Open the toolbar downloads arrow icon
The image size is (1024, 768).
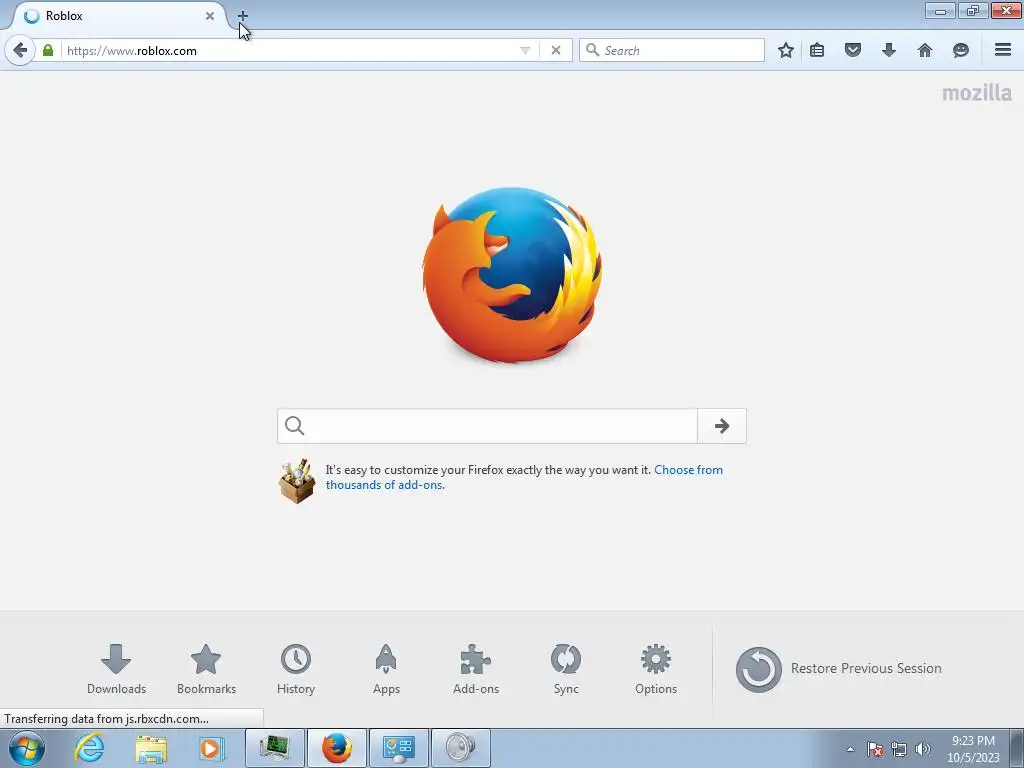pyautogui.click(x=889, y=50)
